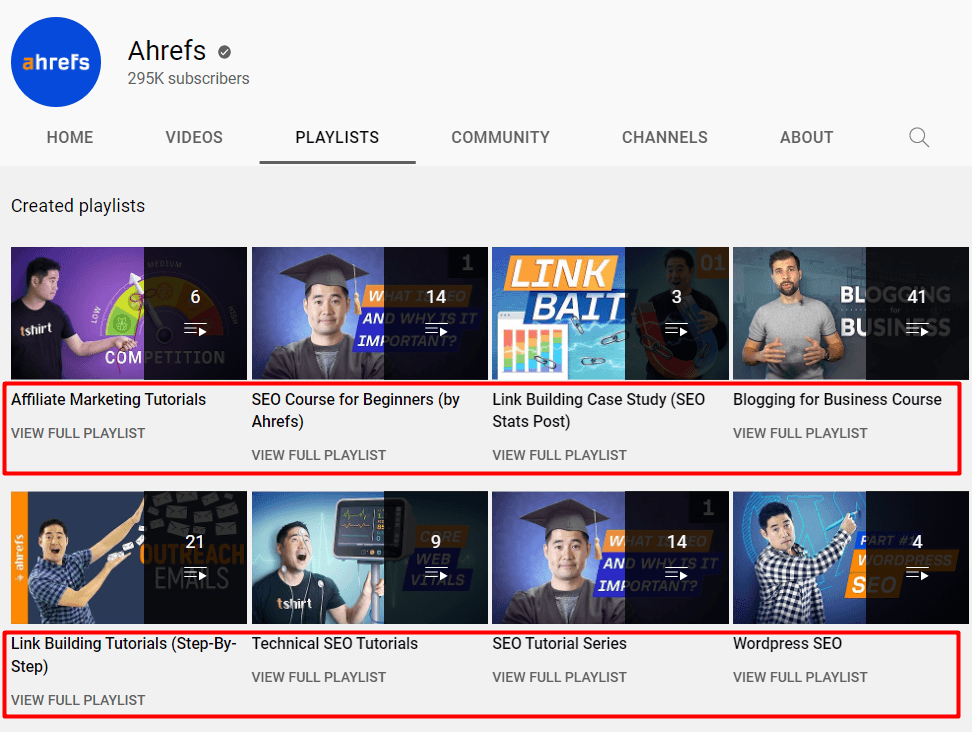972x732 pixels.
Task: Click the channel search magnifier icon
Action: coord(919,137)
